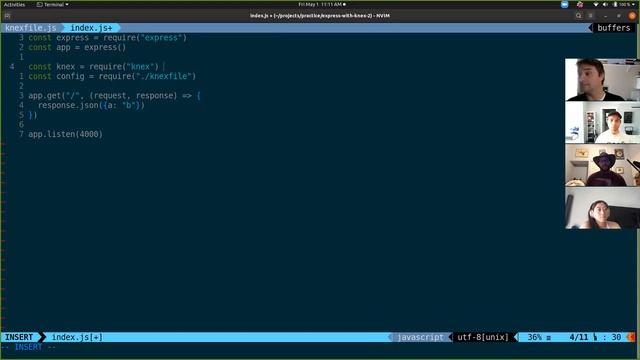
Task: Click the app.listen(4000) line
Action: pyautogui.click(x=65, y=134)
